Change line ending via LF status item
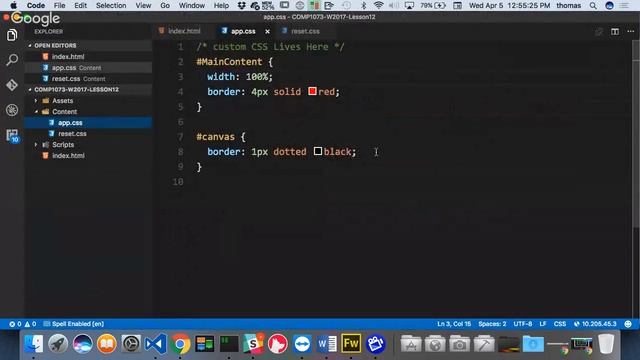Viewport: 640px width, 360px height. (x=543, y=324)
